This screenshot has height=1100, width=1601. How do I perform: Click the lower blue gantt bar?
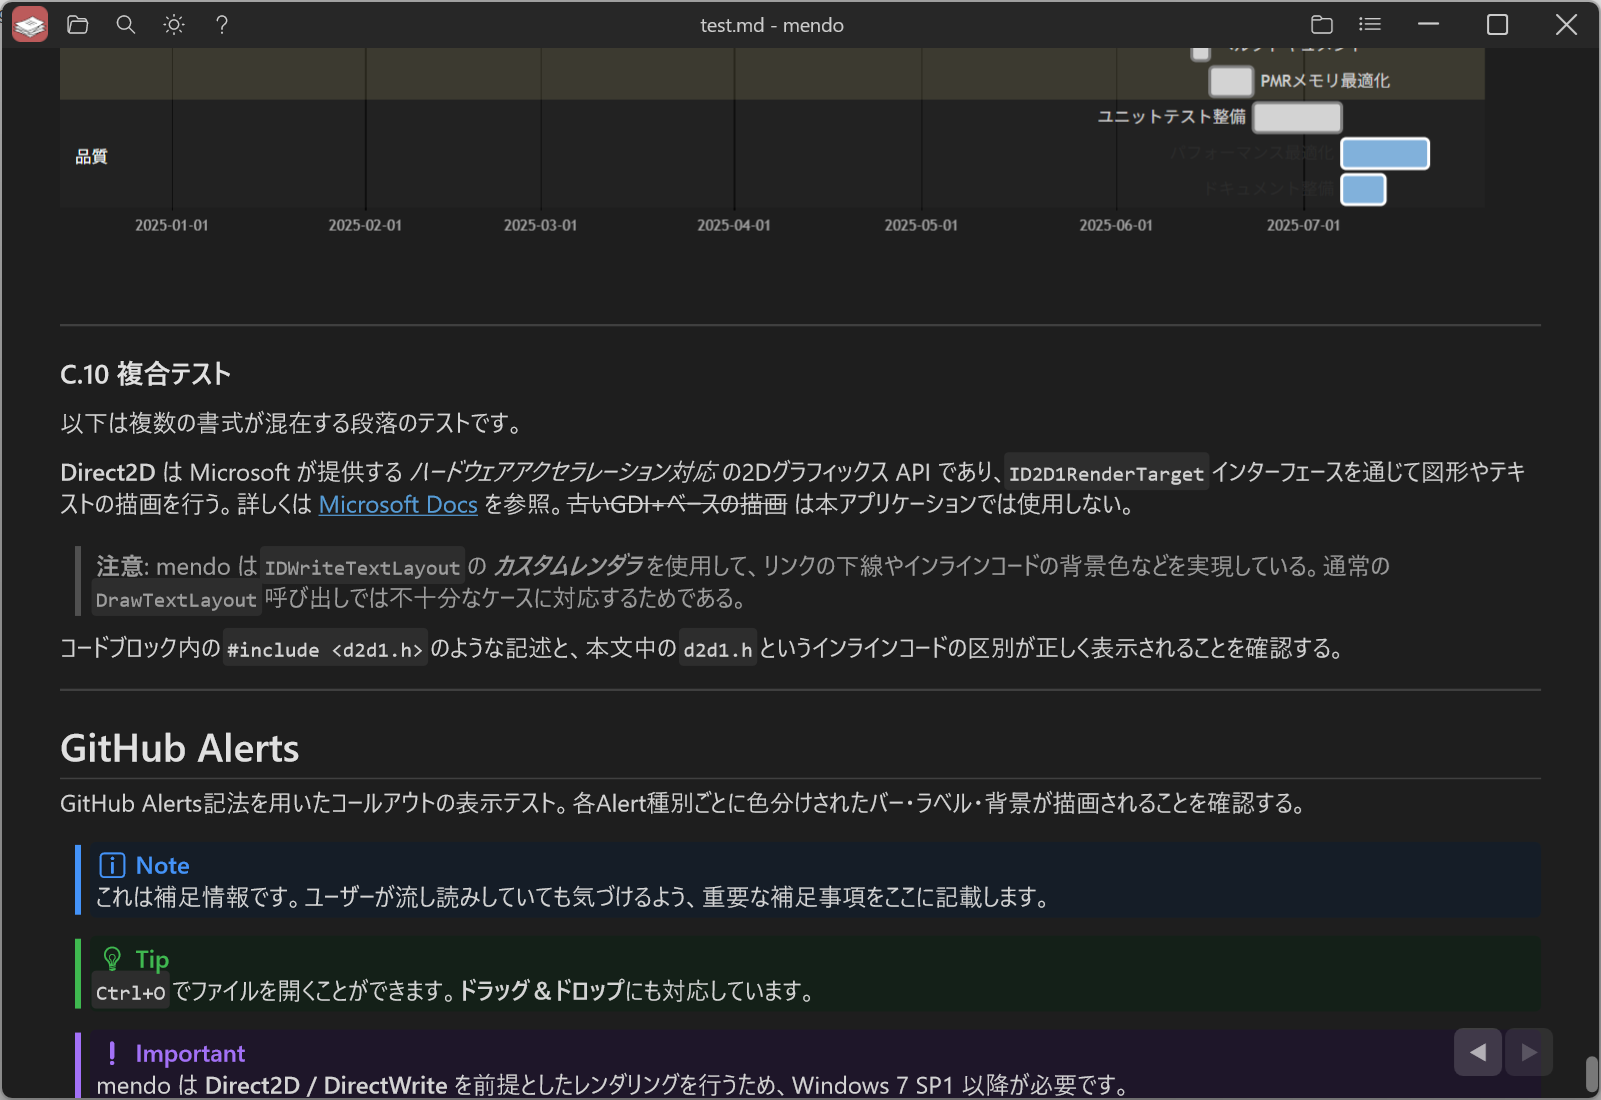click(1363, 189)
